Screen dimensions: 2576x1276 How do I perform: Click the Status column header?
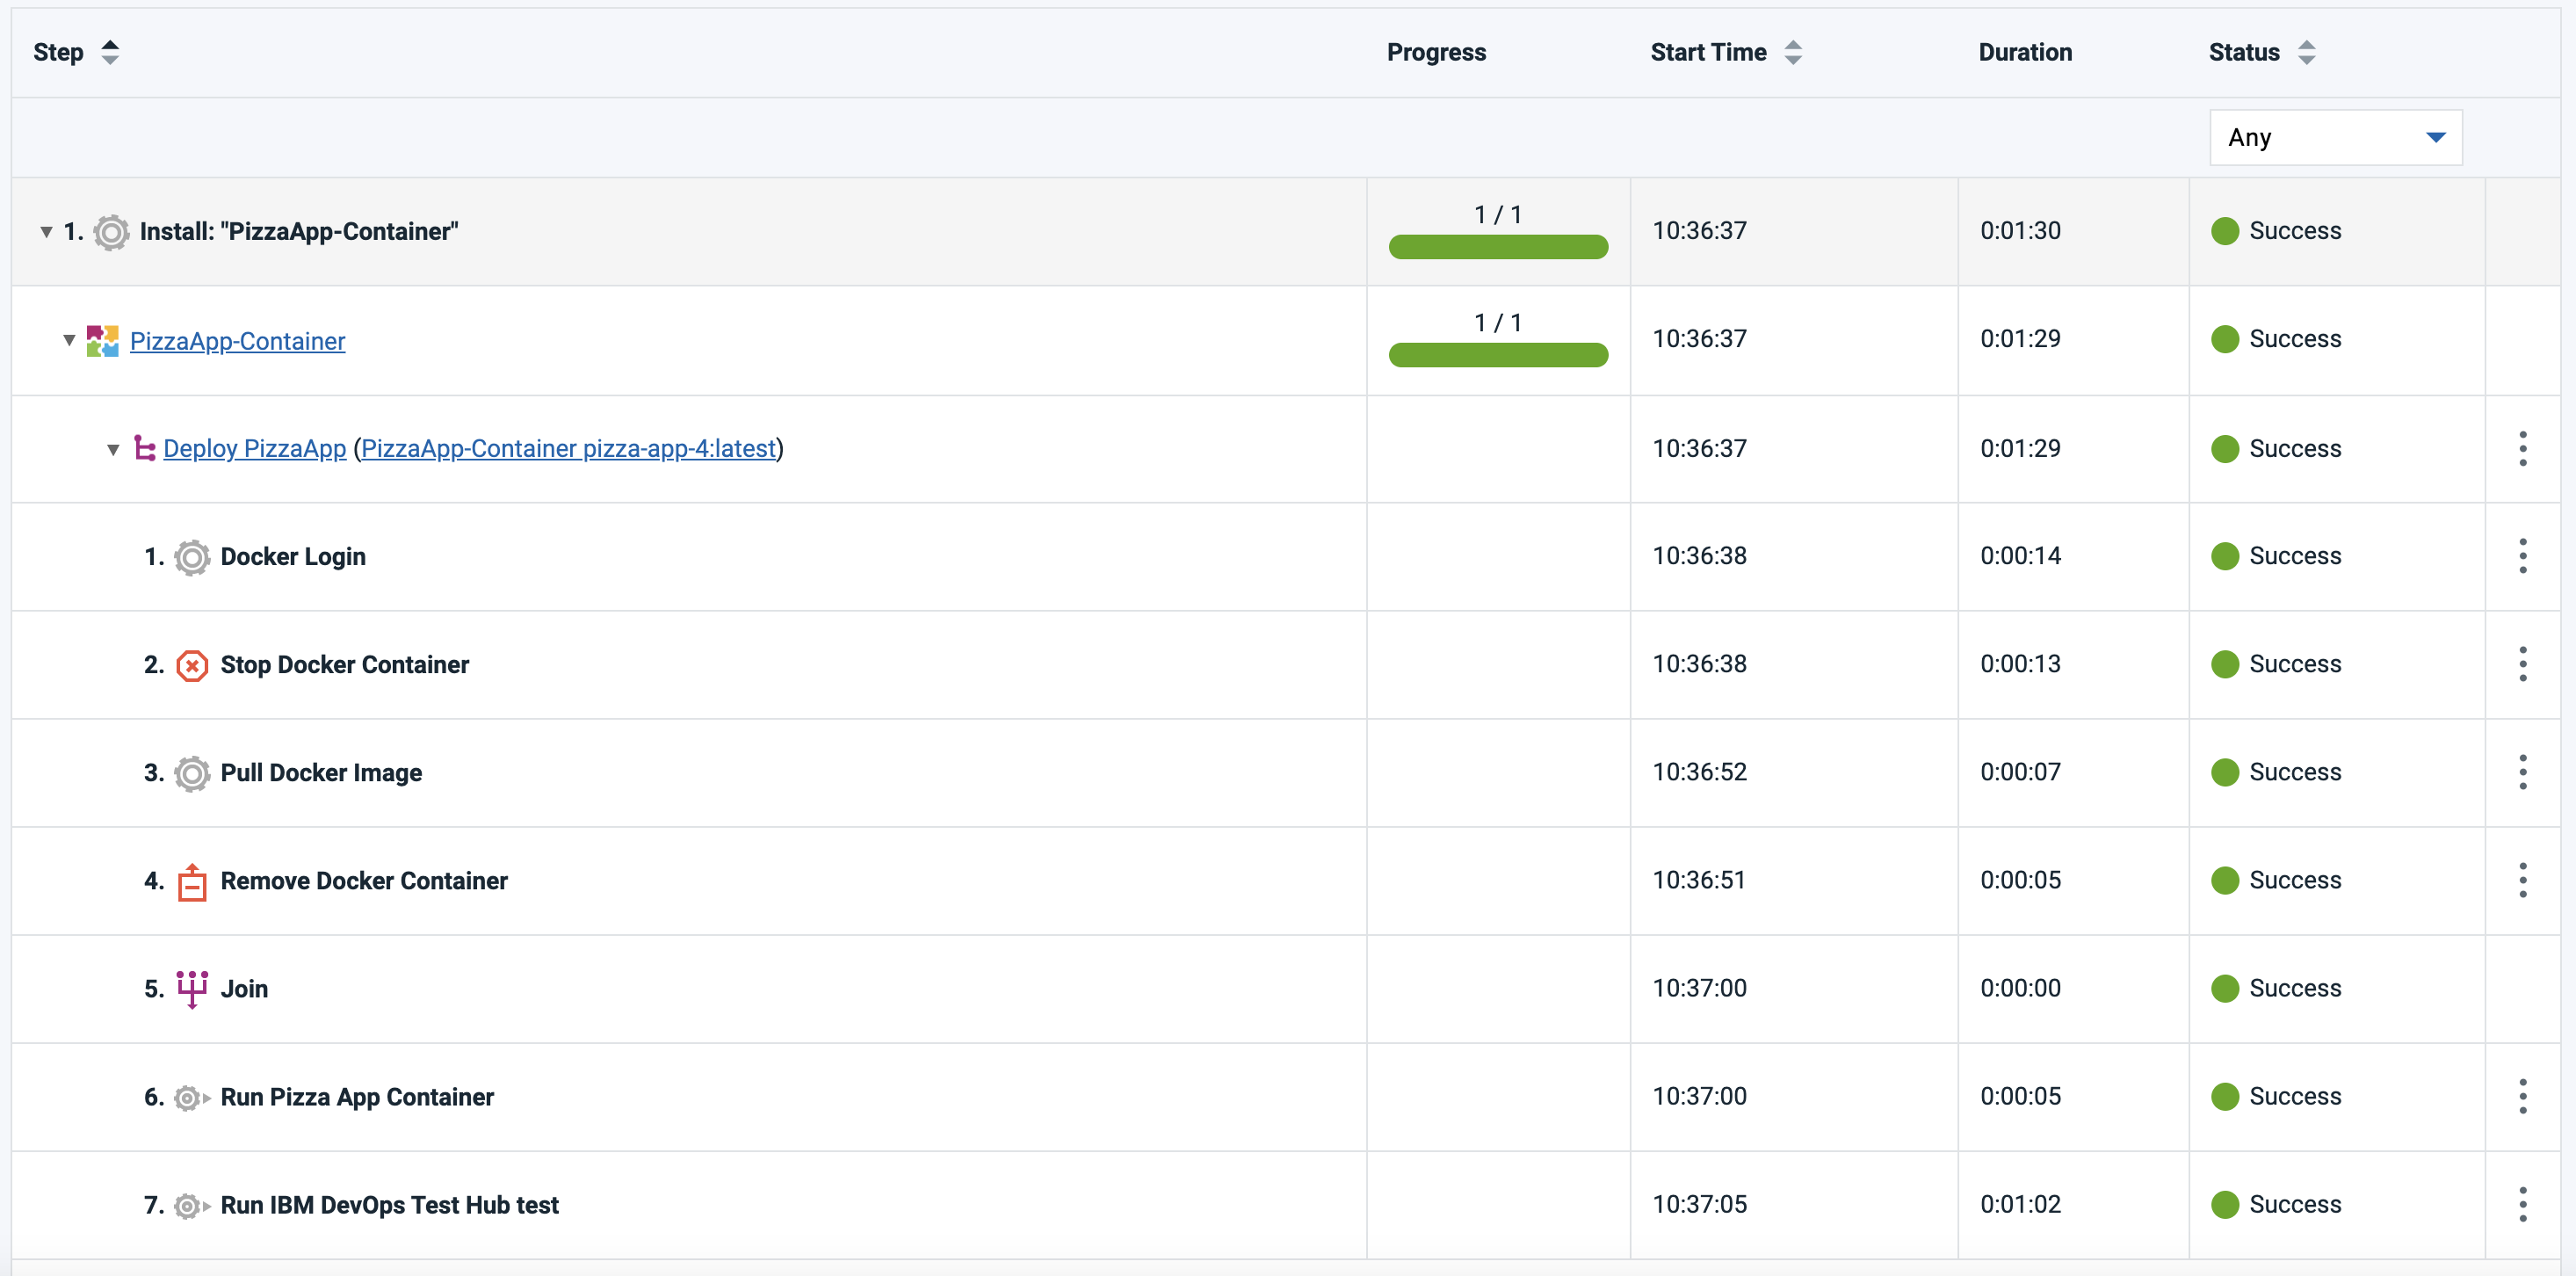(x=2244, y=52)
